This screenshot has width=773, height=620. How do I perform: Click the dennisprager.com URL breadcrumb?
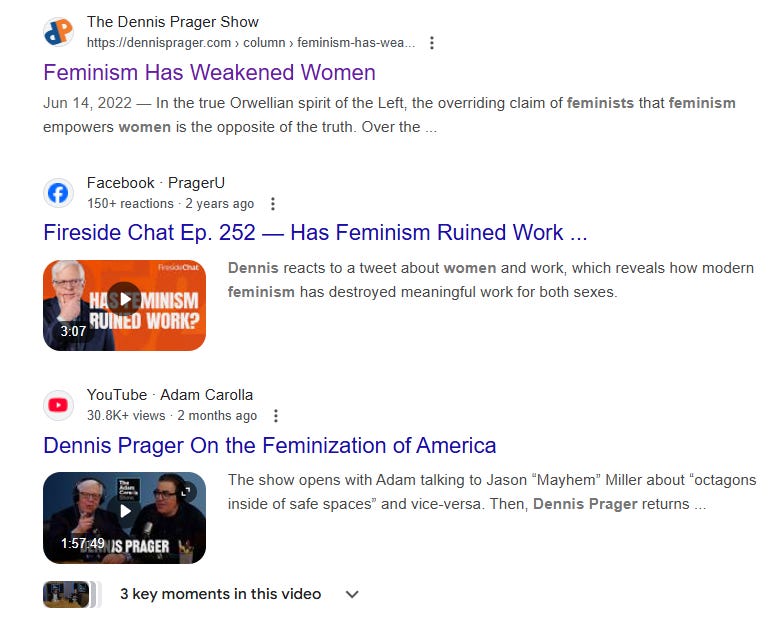tap(251, 43)
